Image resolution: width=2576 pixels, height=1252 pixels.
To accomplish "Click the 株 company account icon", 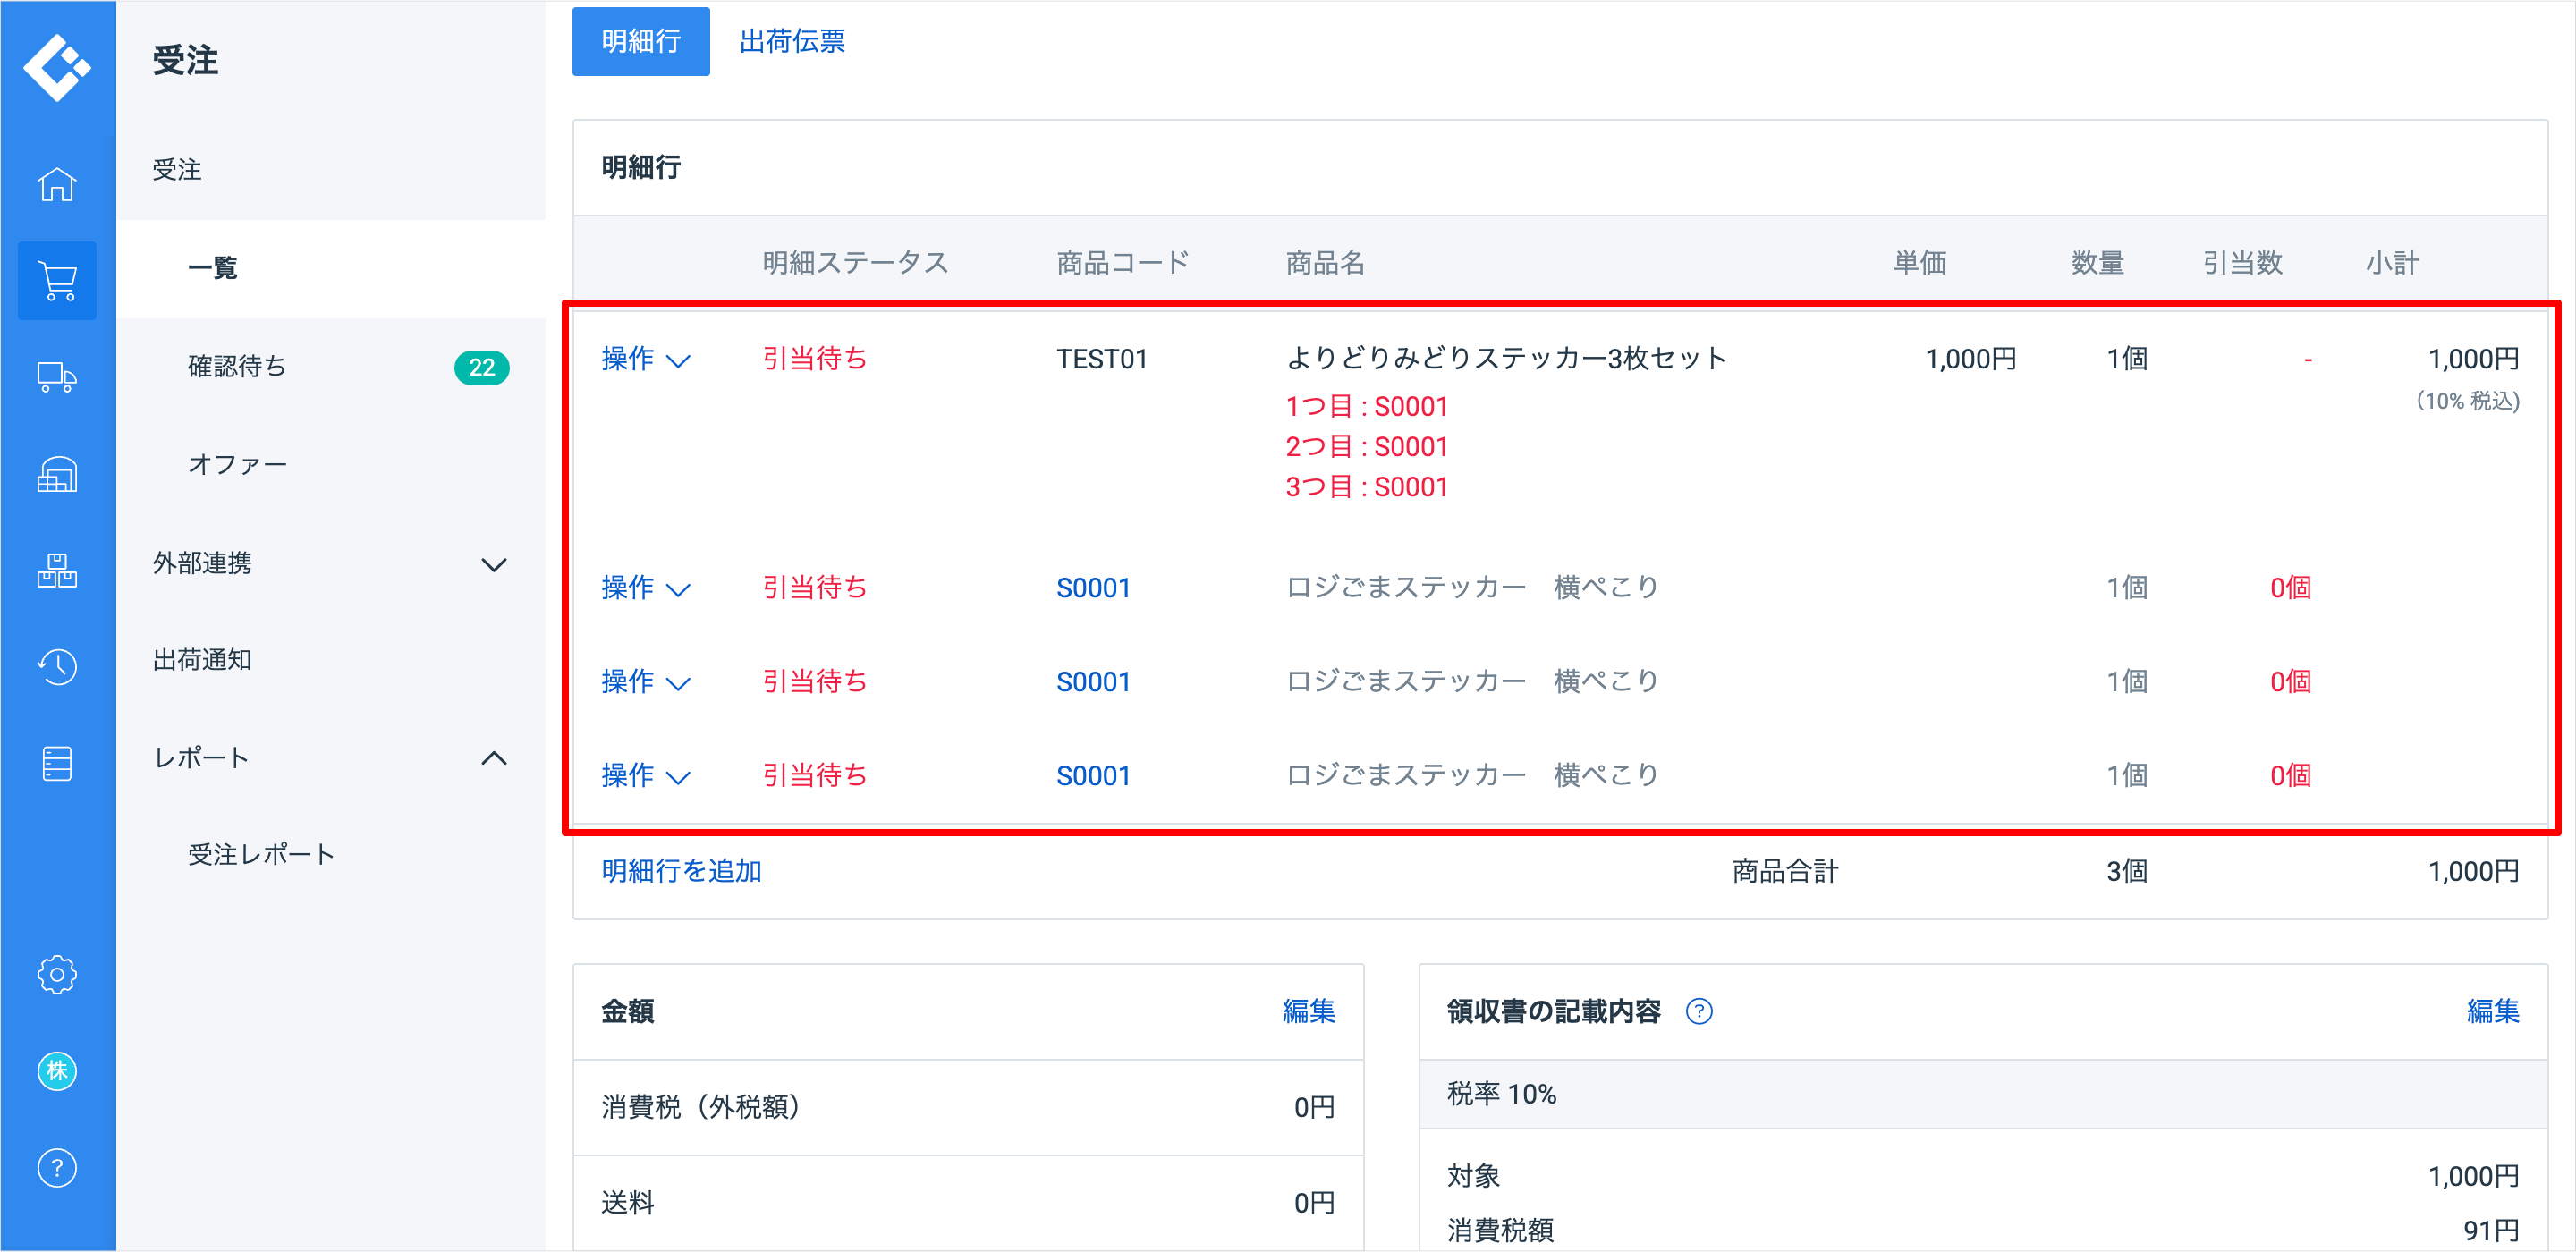I will 57,1071.
